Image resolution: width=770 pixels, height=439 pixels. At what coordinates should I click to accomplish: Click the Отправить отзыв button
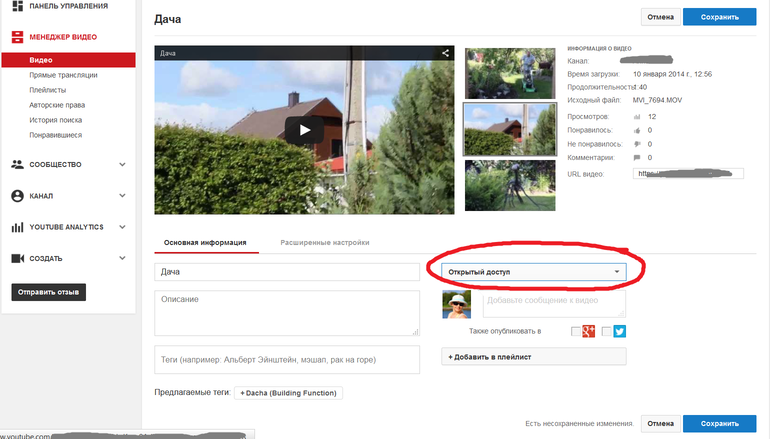click(49, 292)
